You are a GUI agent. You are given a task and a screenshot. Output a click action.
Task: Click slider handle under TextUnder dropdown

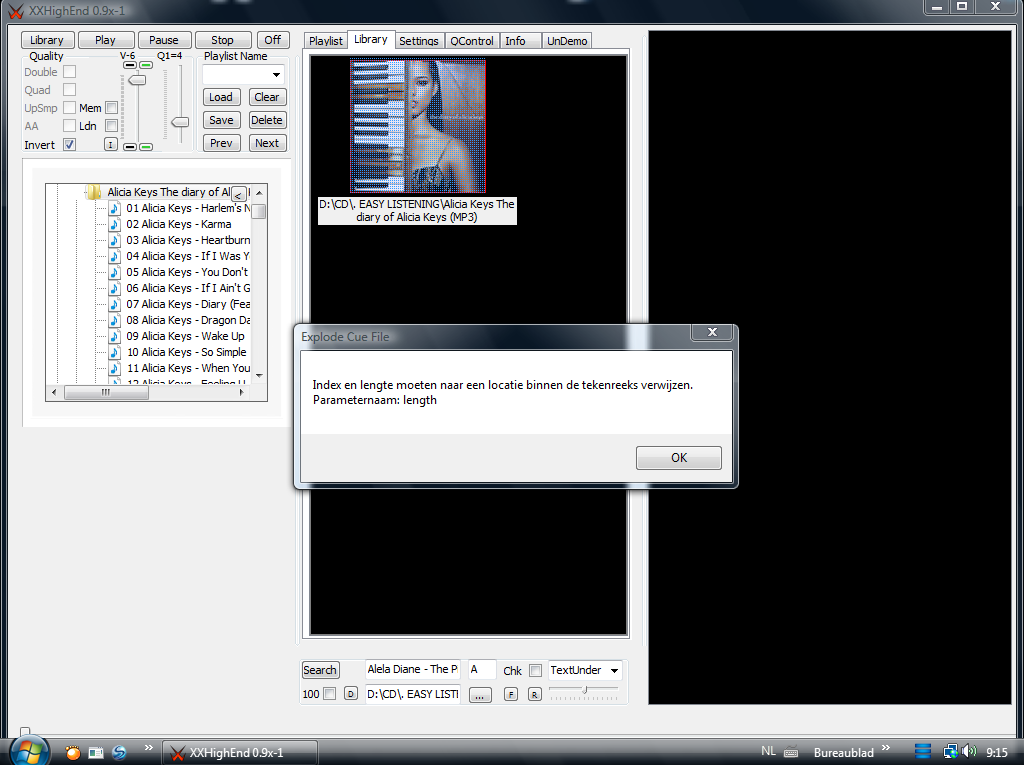point(585,690)
